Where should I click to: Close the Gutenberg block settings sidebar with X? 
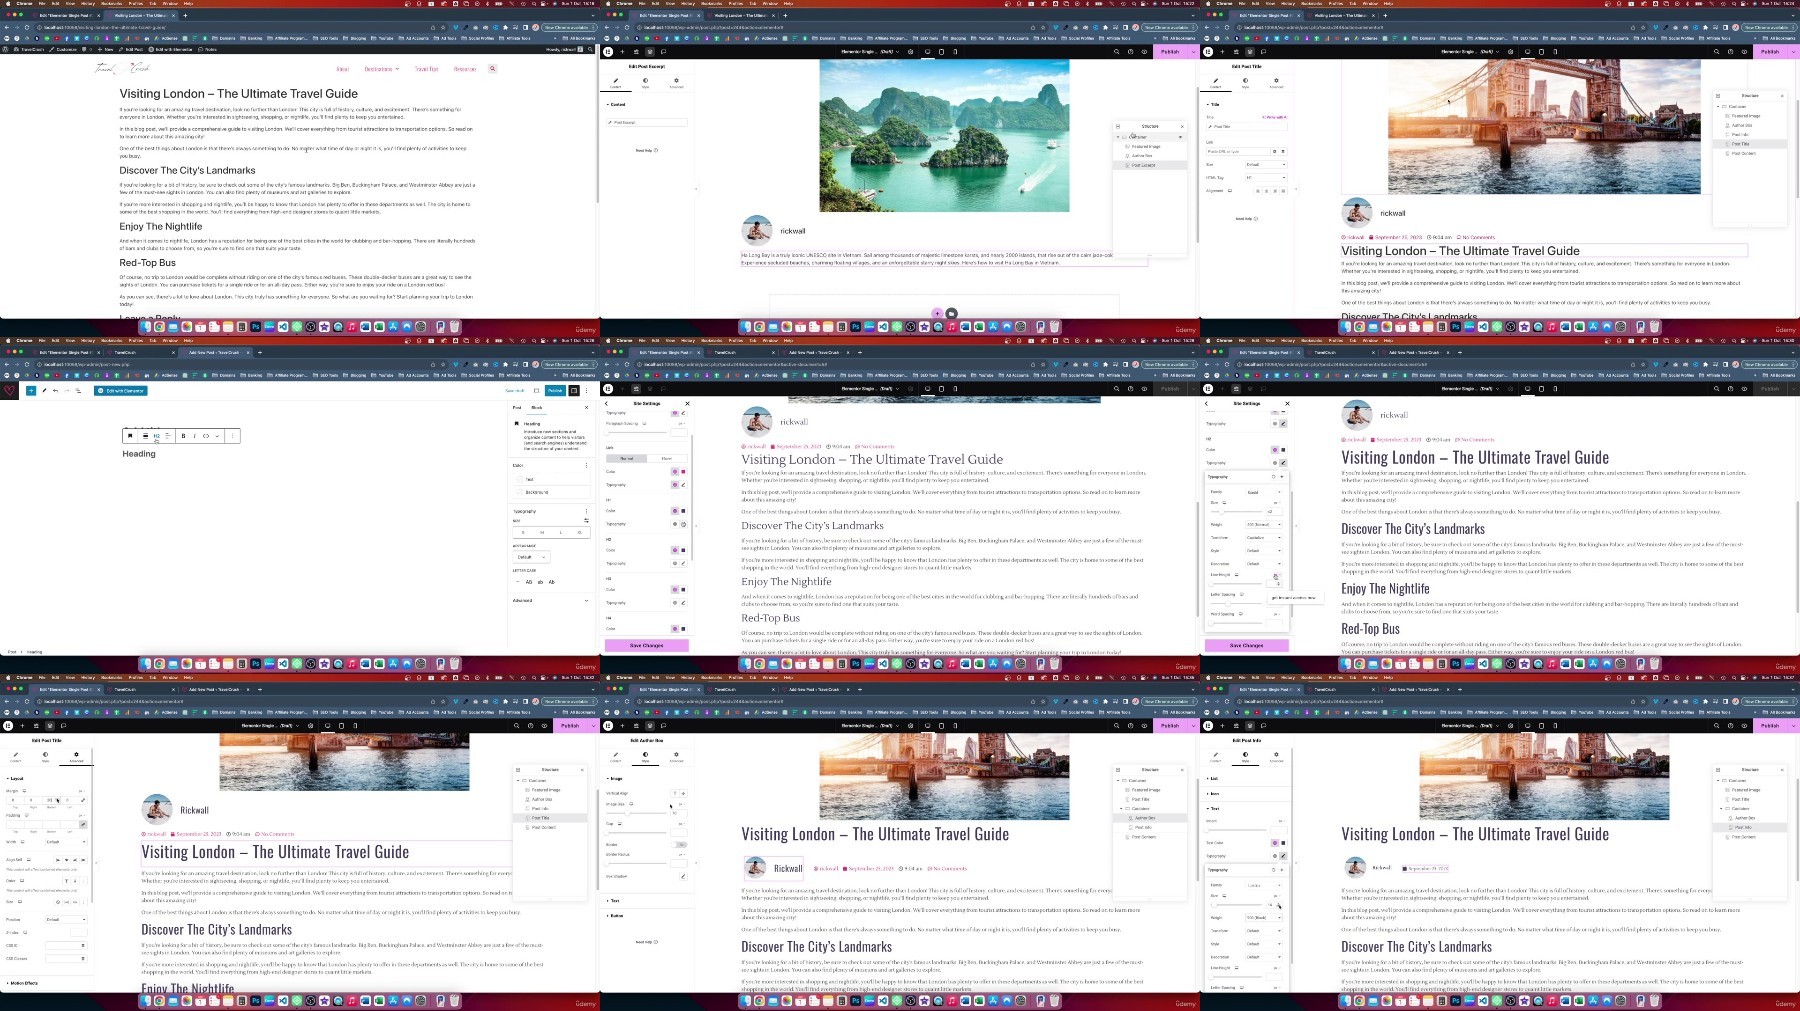click(587, 407)
